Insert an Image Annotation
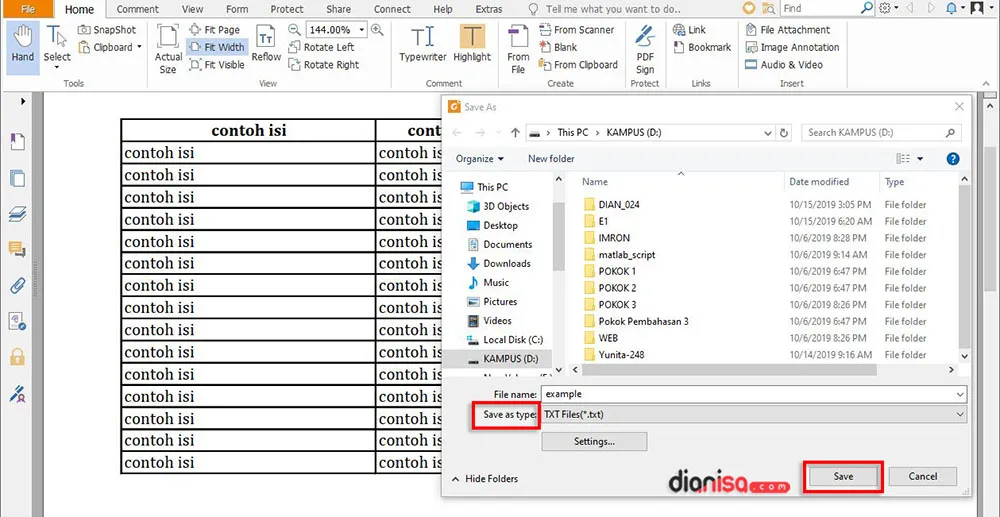The width and height of the screenshot is (1000, 517). 792,47
